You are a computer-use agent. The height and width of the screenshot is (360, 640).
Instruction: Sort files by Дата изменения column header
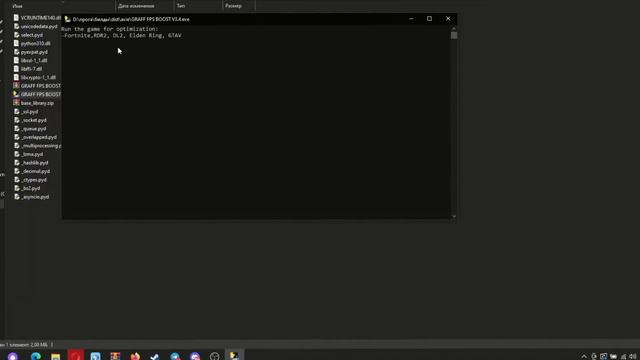pyautogui.click(x=136, y=6)
